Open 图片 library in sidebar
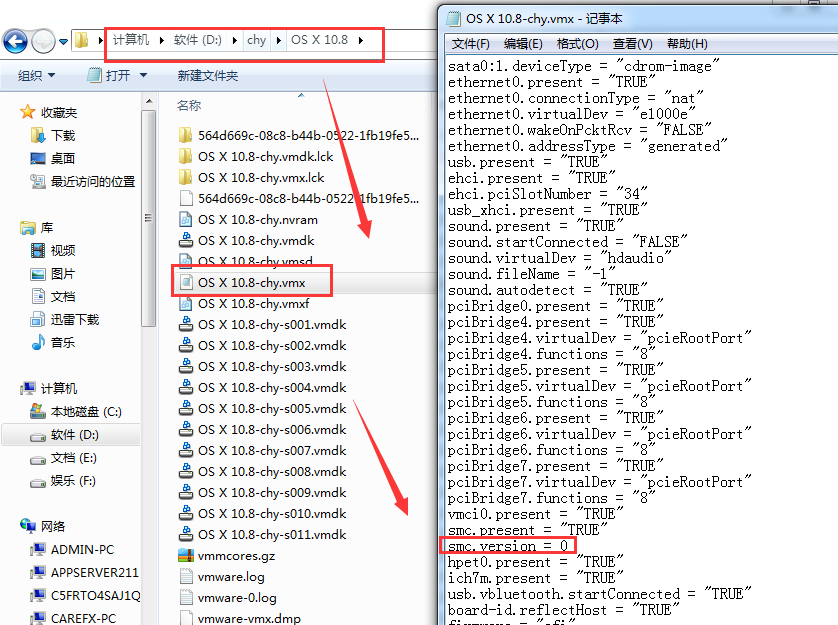Image resolution: width=838 pixels, height=625 pixels. point(53,274)
